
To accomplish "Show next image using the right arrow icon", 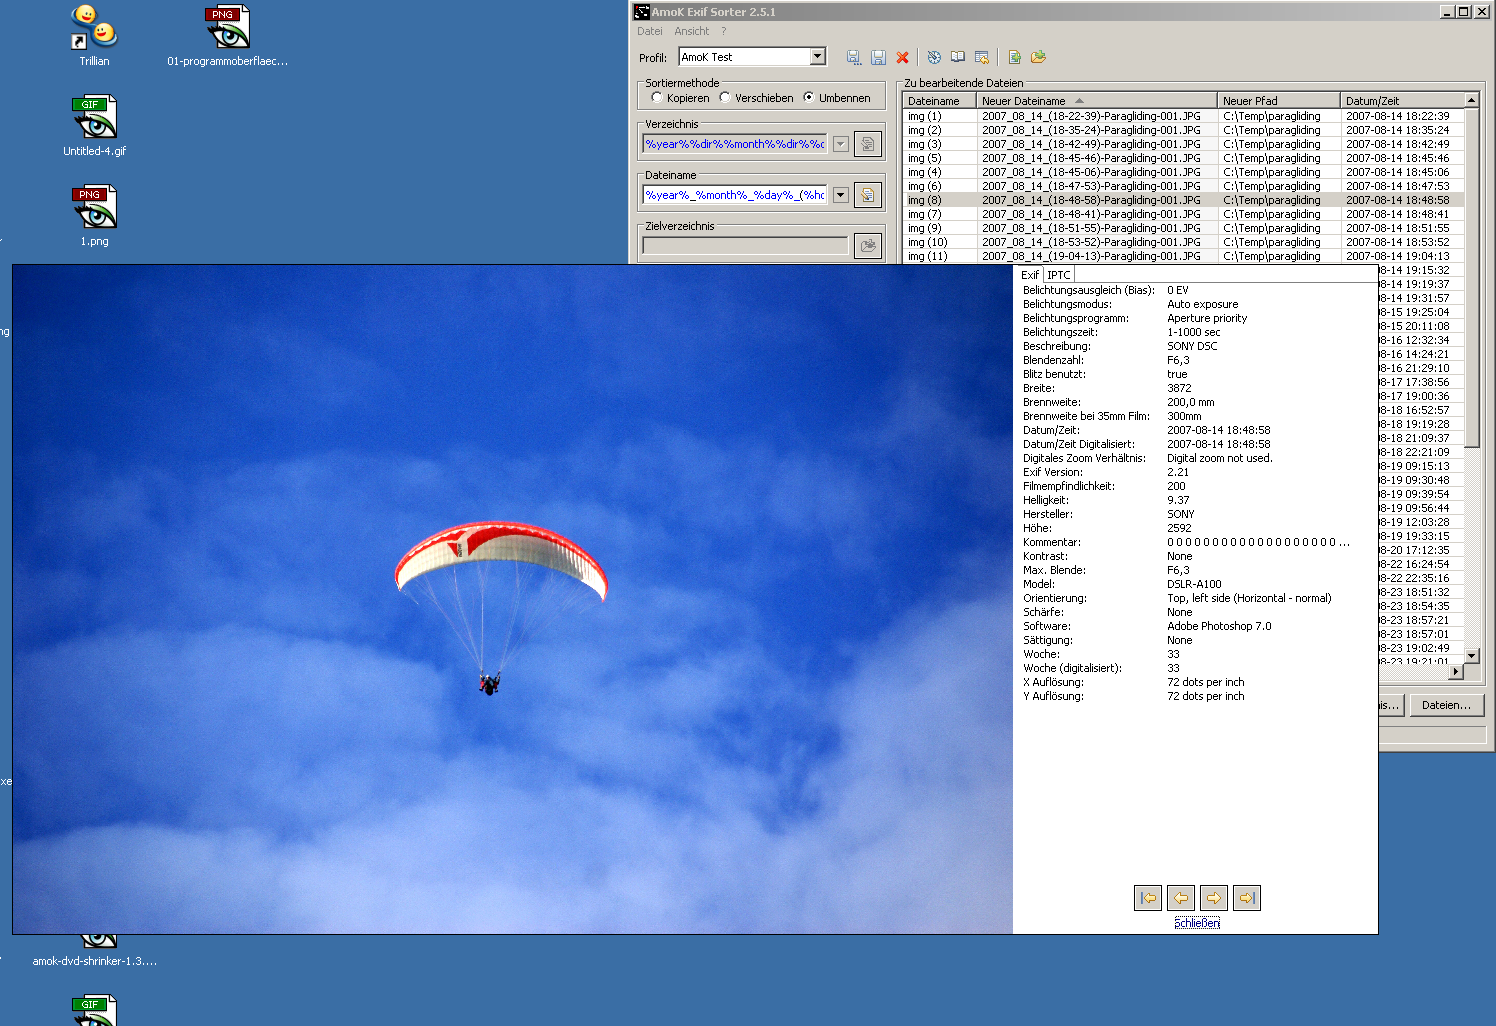I will coord(1213,898).
